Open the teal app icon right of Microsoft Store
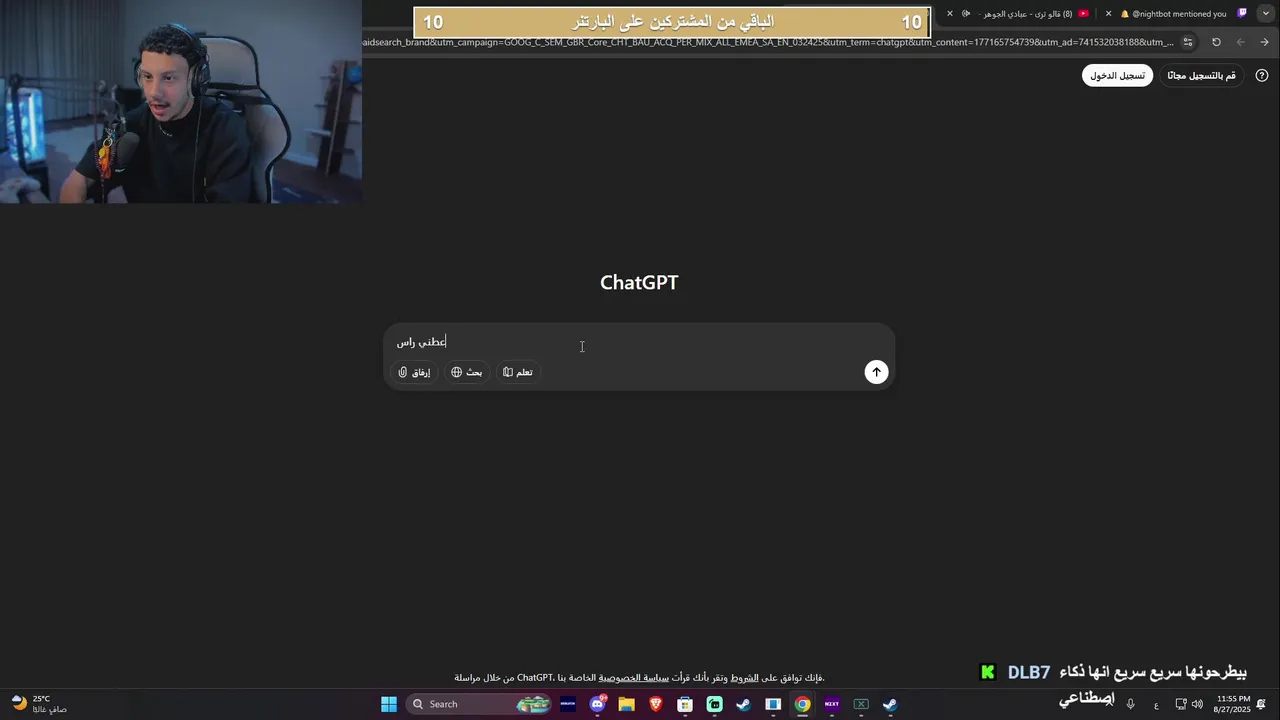The width and height of the screenshot is (1280, 720). point(714,704)
